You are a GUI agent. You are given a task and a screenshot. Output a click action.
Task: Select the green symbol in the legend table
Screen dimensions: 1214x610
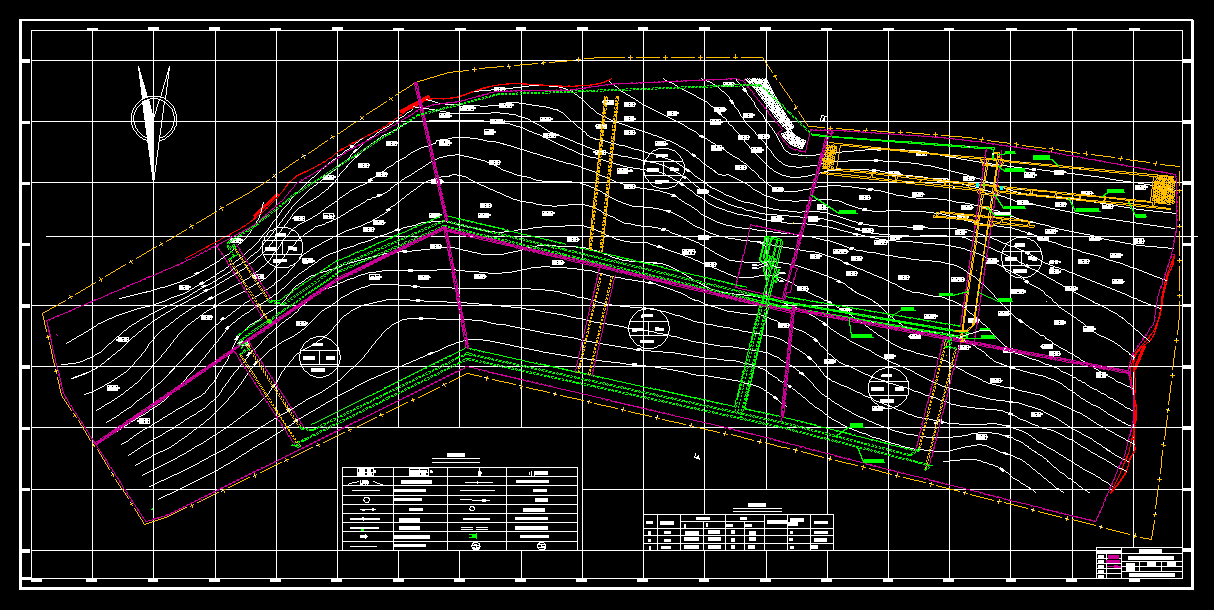[x=475, y=536]
